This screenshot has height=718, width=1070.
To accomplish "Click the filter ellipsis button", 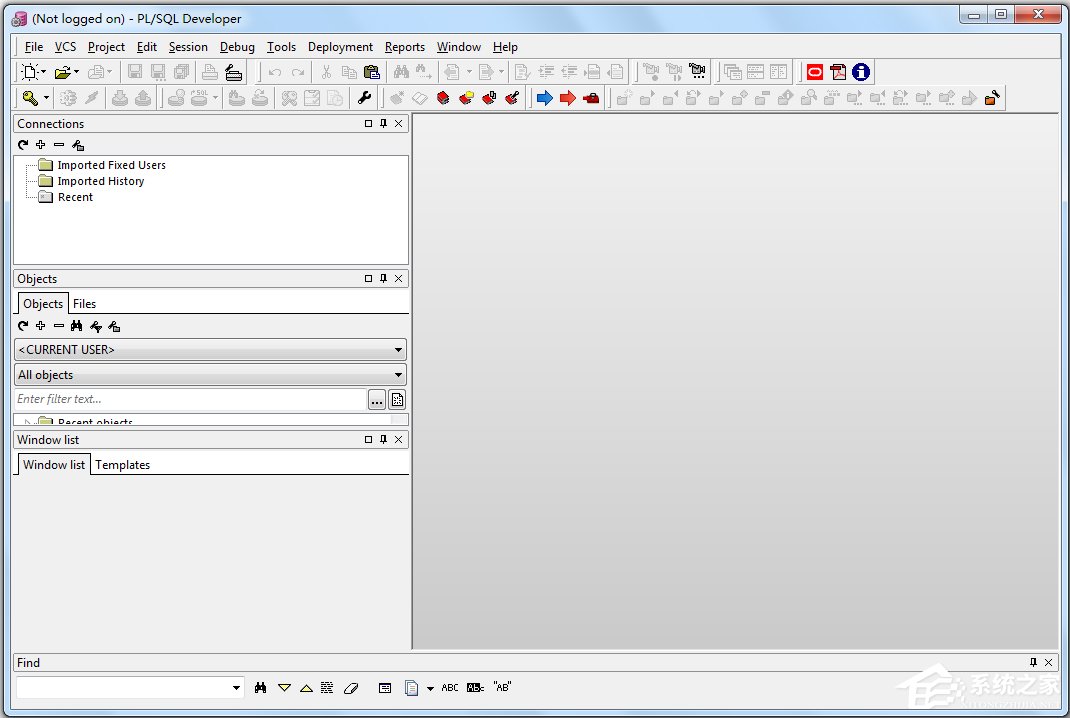I will 377,400.
